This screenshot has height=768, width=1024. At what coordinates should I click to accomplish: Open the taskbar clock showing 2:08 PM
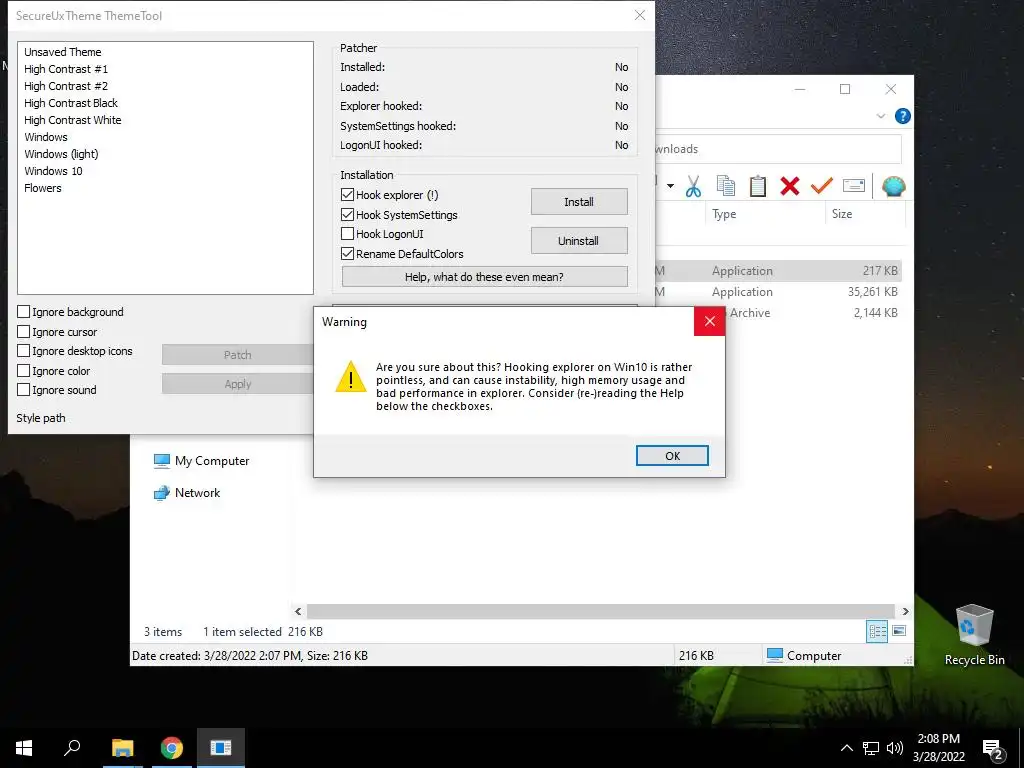click(938, 748)
